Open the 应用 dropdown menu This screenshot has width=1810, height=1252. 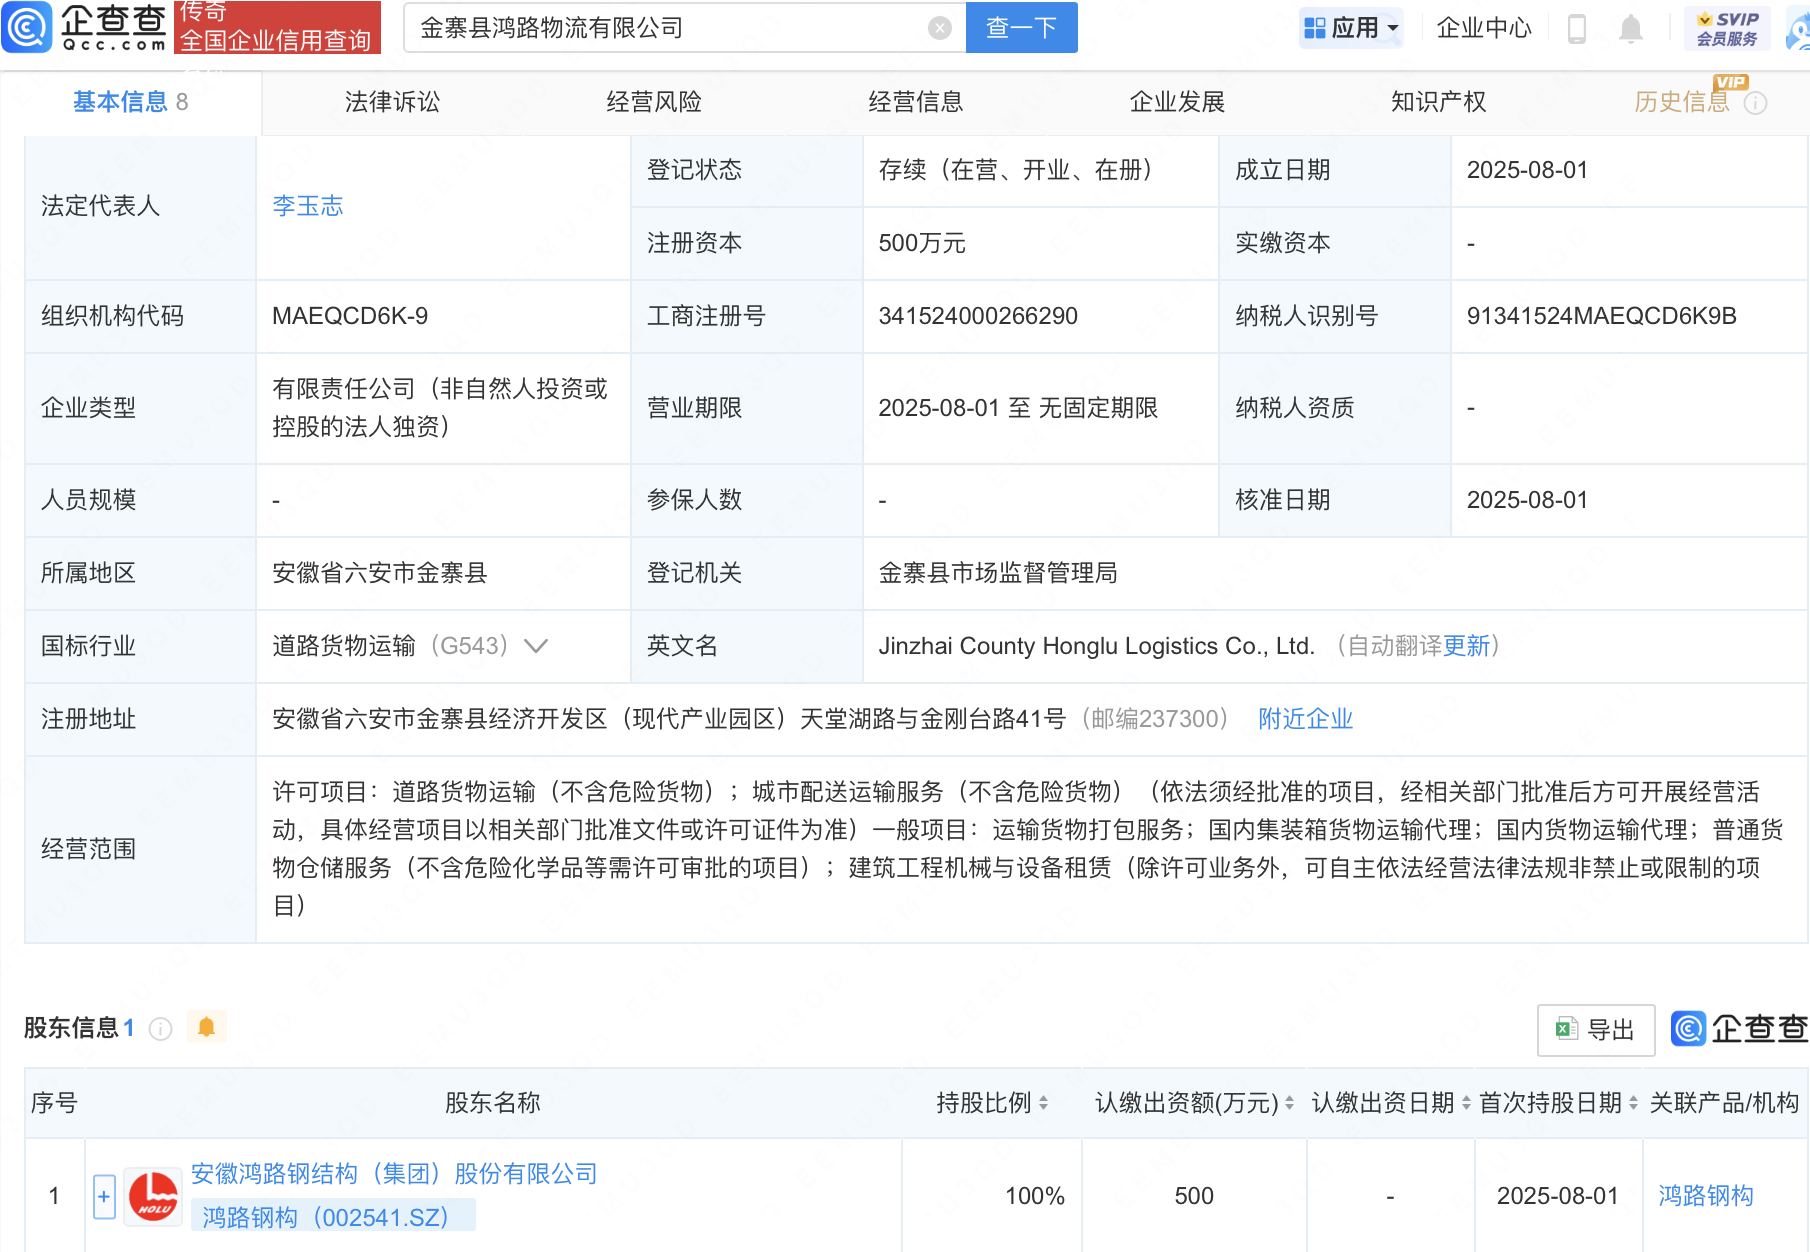[x=1351, y=28]
